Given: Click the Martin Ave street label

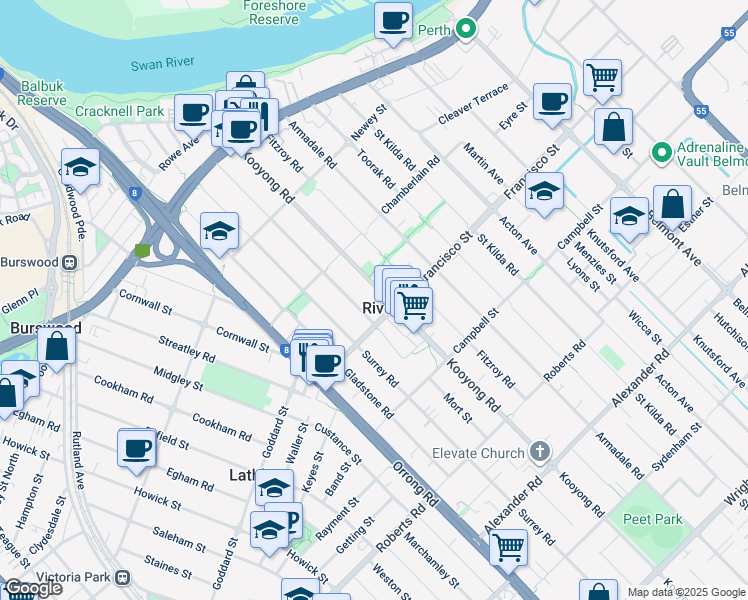Looking at the screenshot, I should 484,164.
